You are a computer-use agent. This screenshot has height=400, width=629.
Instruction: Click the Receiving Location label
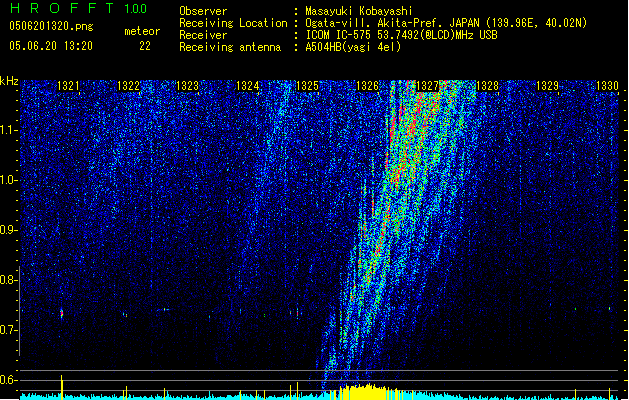pyautogui.click(x=233, y=23)
